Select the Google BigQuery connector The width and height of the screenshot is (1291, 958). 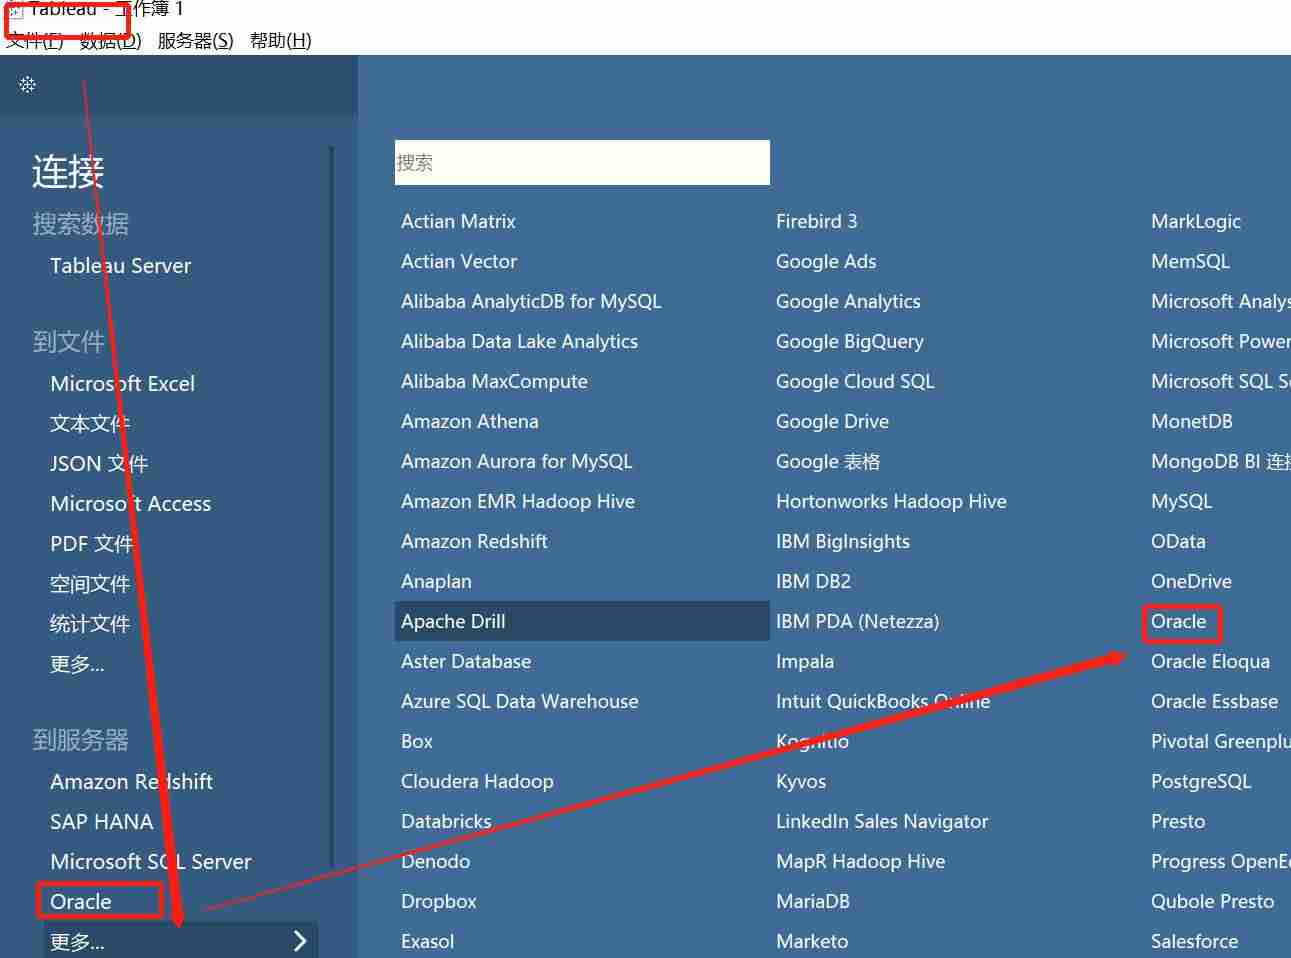coord(850,341)
